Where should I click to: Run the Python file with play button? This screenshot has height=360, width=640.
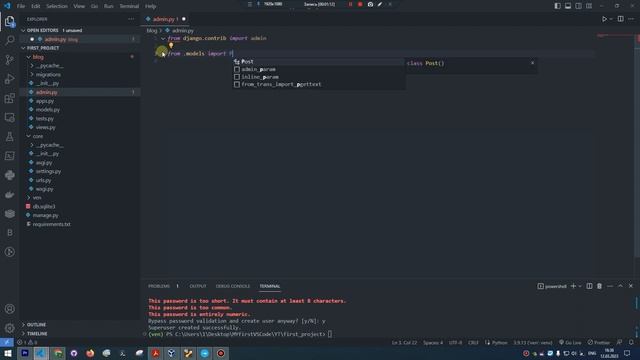[604, 19]
